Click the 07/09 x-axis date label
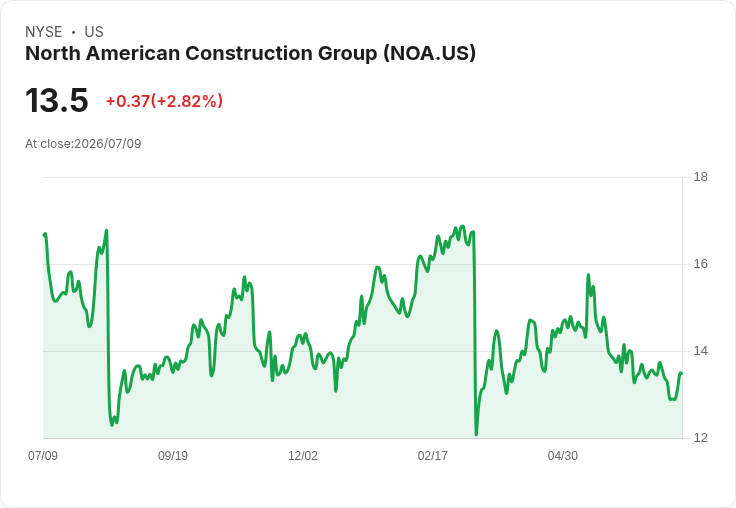This screenshot has height=508, width=736. click(x=43, y=455)
